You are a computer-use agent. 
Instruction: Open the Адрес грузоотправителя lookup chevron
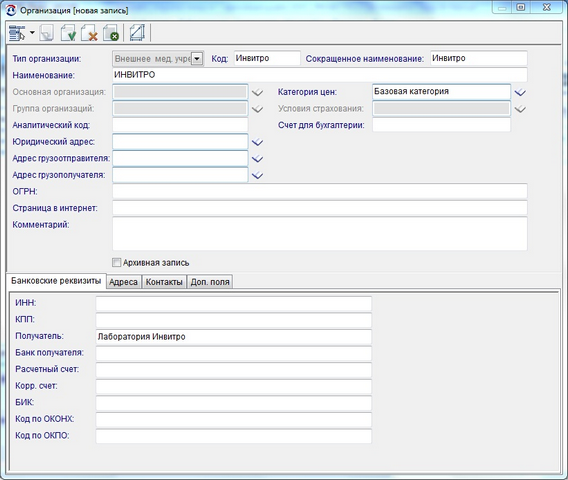[x=257, y=159]
